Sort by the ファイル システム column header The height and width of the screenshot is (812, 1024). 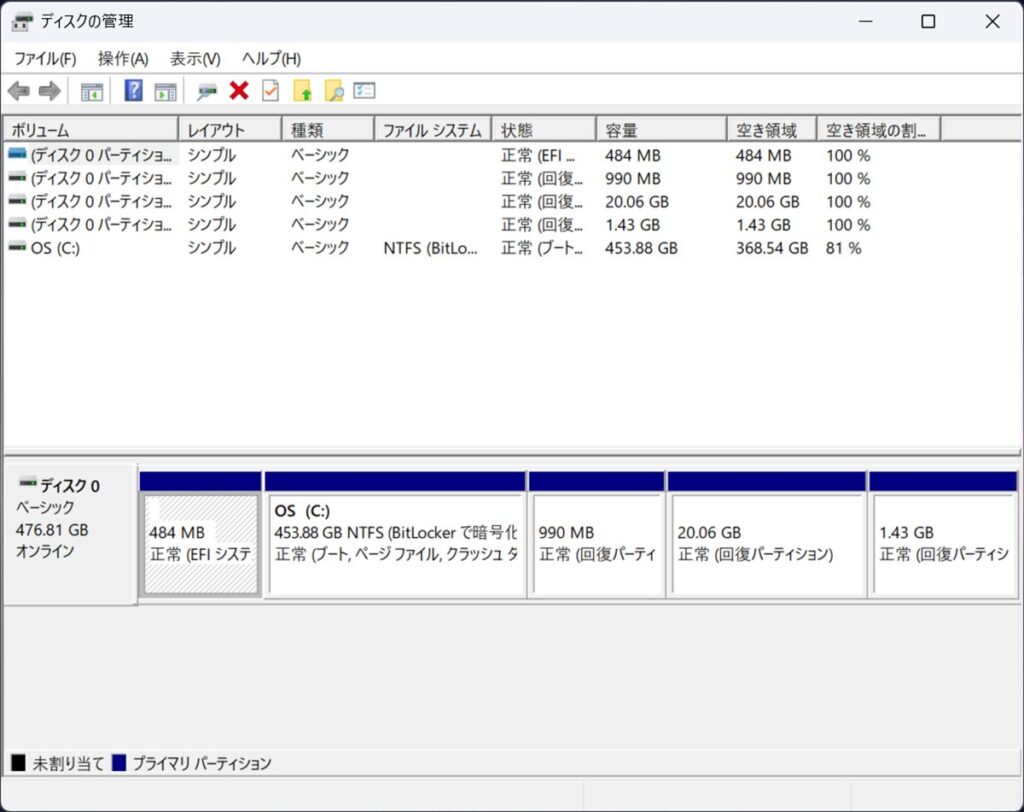(432, 130)
